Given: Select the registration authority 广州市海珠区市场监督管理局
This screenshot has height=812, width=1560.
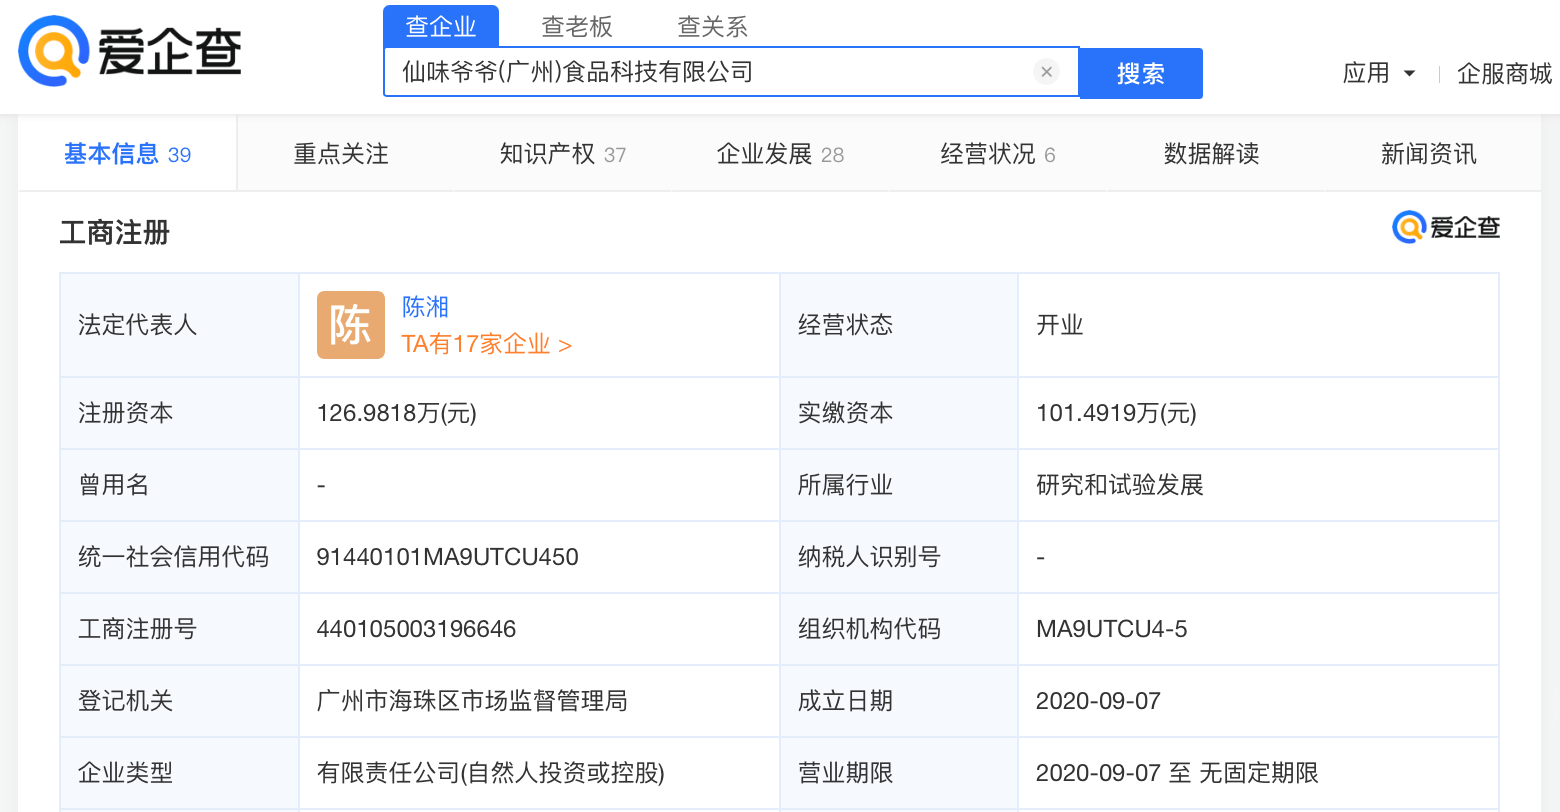Looking at the screenshot, I should point(472,701).
